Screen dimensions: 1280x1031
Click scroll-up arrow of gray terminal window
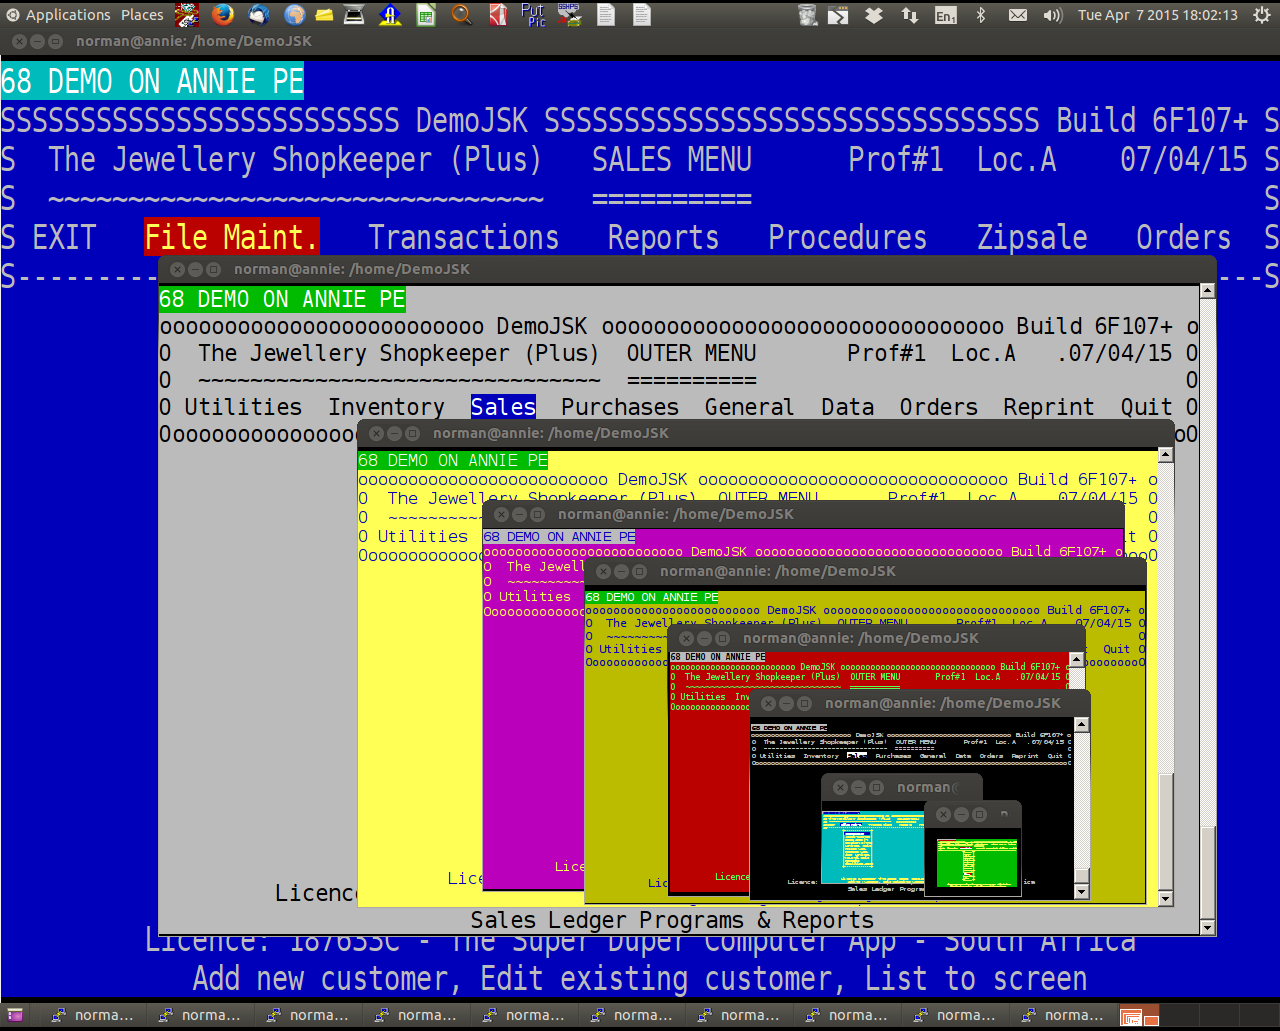1207,291
